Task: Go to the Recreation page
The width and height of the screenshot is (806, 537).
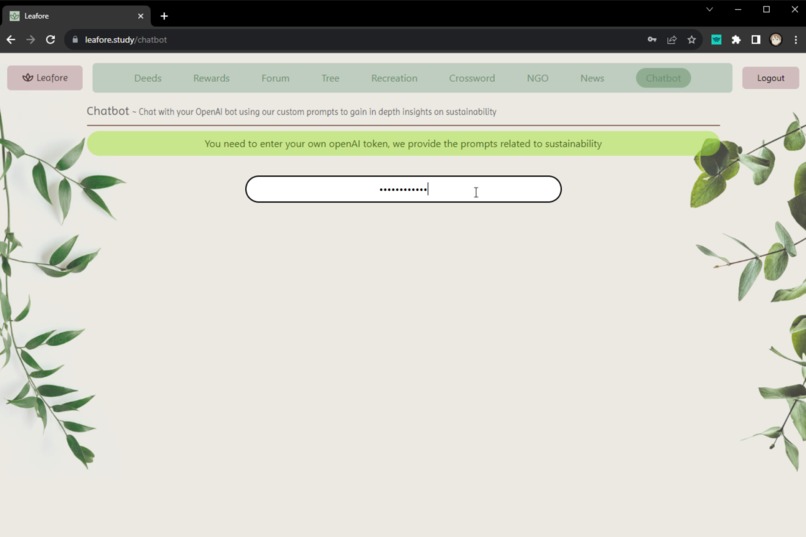Action: (x=394, y=78)
